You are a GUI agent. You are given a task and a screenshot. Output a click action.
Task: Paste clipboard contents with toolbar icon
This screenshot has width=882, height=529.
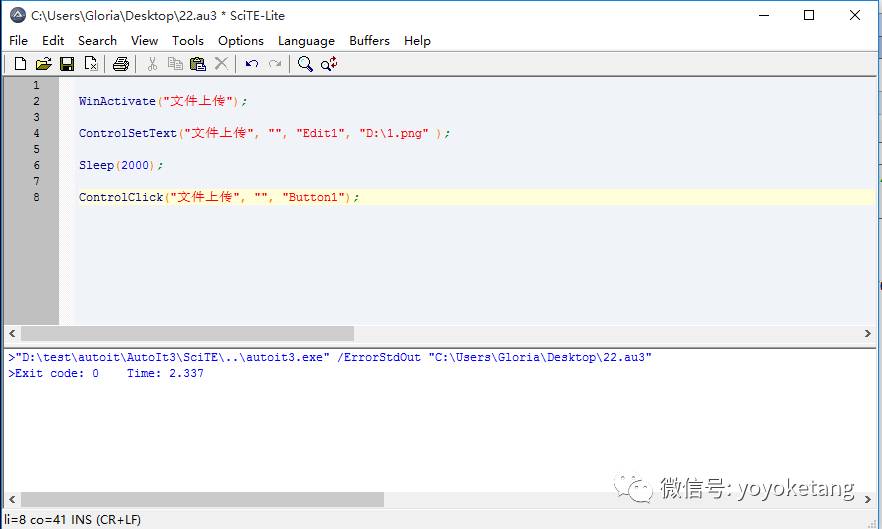point(198,64)
